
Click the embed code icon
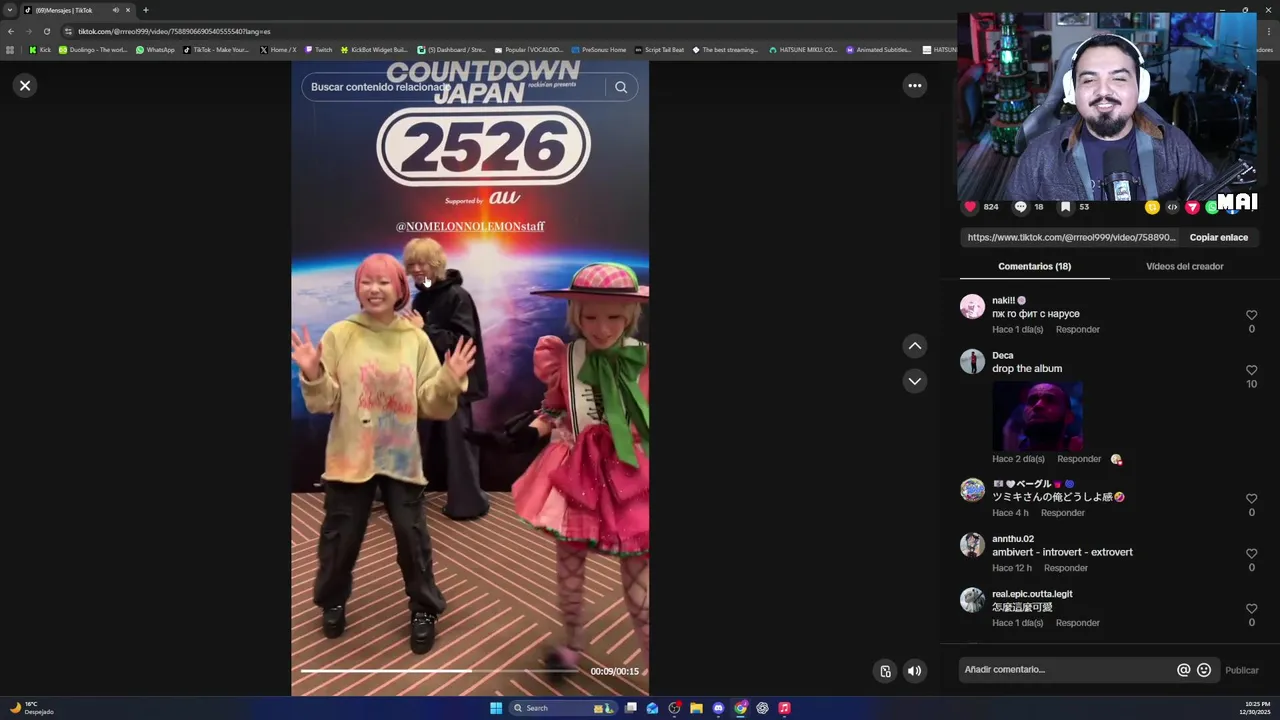click(1172, 207)
